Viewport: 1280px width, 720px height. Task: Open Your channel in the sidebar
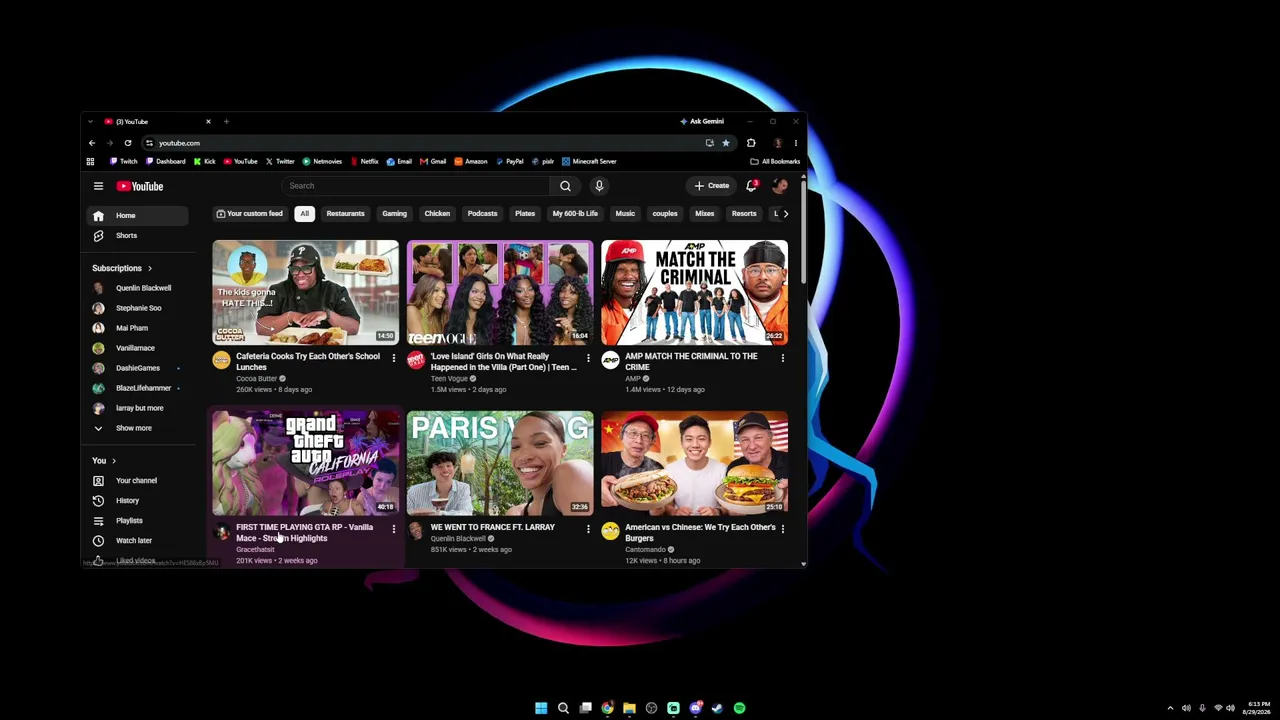pyautogui.click(x=136, y=481)
